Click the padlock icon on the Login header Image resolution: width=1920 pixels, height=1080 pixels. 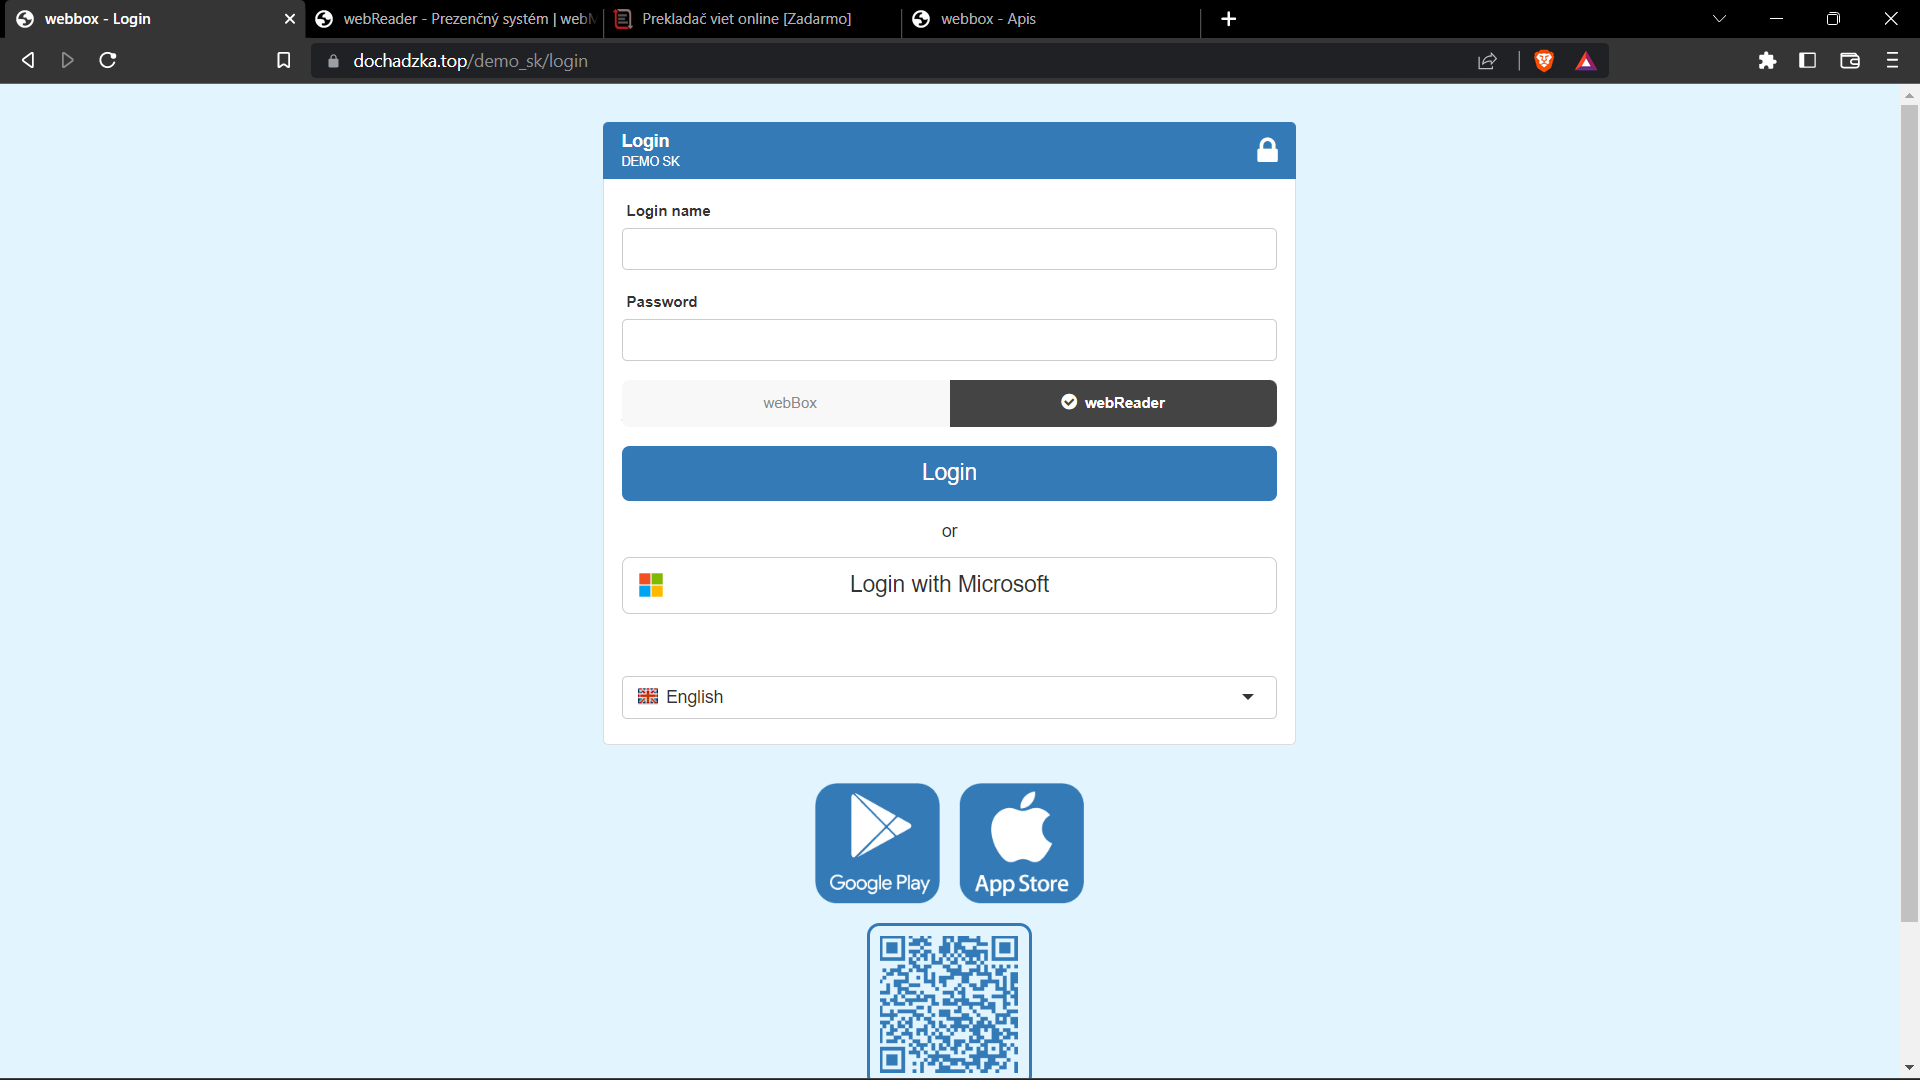1267,149
